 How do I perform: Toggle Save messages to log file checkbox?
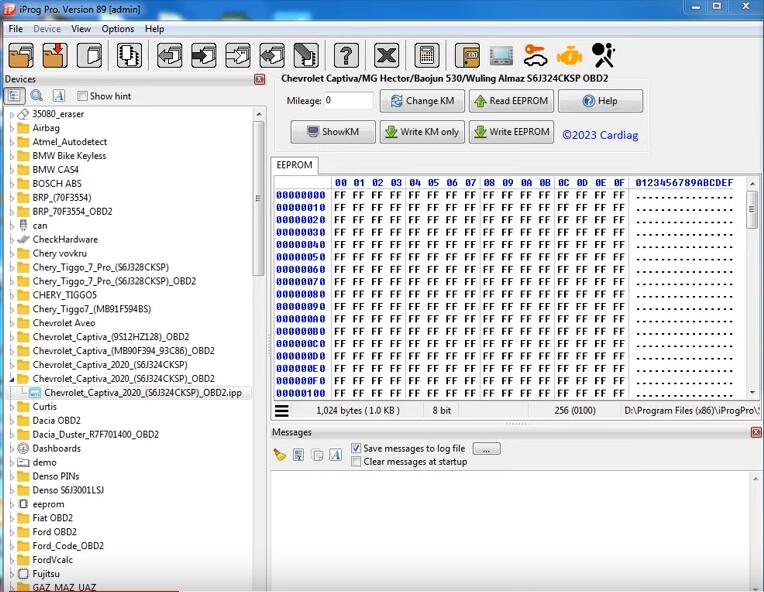356,448
